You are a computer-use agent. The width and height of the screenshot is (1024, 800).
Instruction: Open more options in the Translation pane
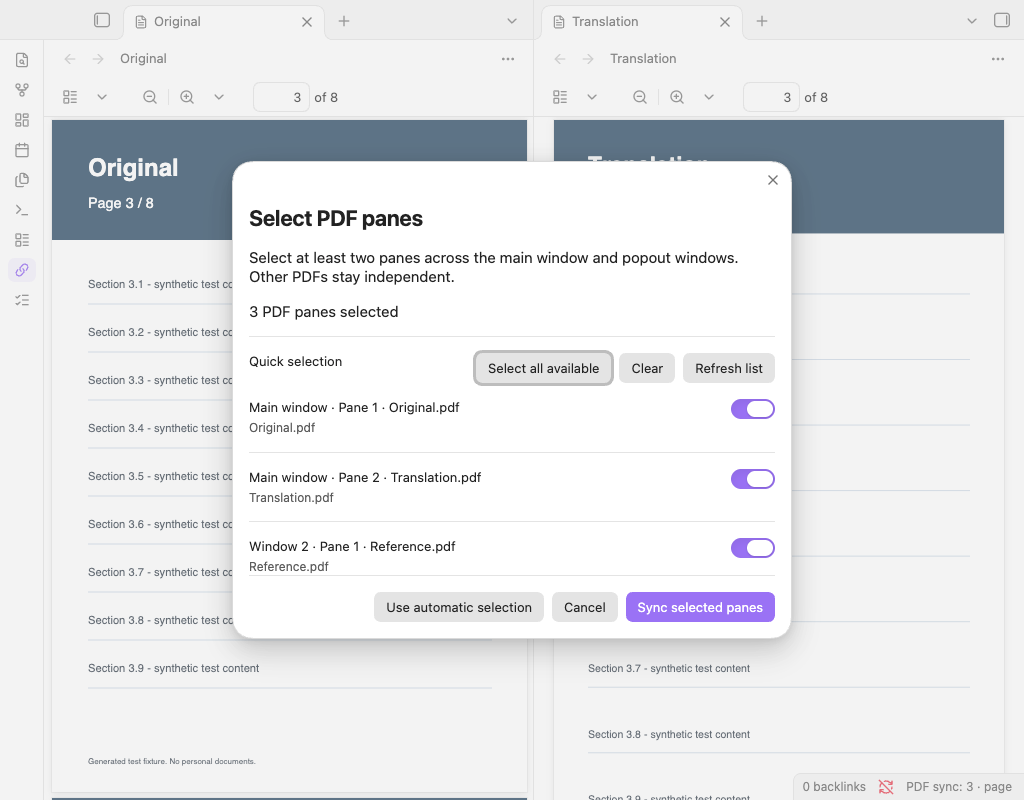tap(998, 59)
